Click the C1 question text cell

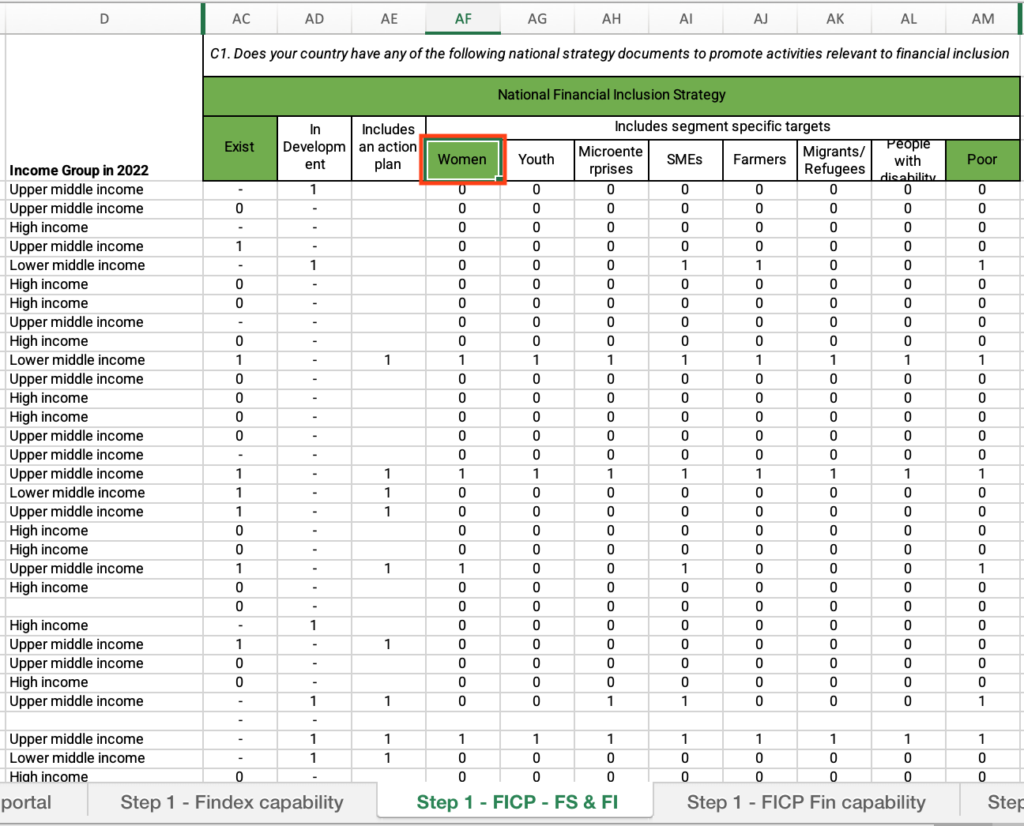pyautogui.click(x=610, y=54)
